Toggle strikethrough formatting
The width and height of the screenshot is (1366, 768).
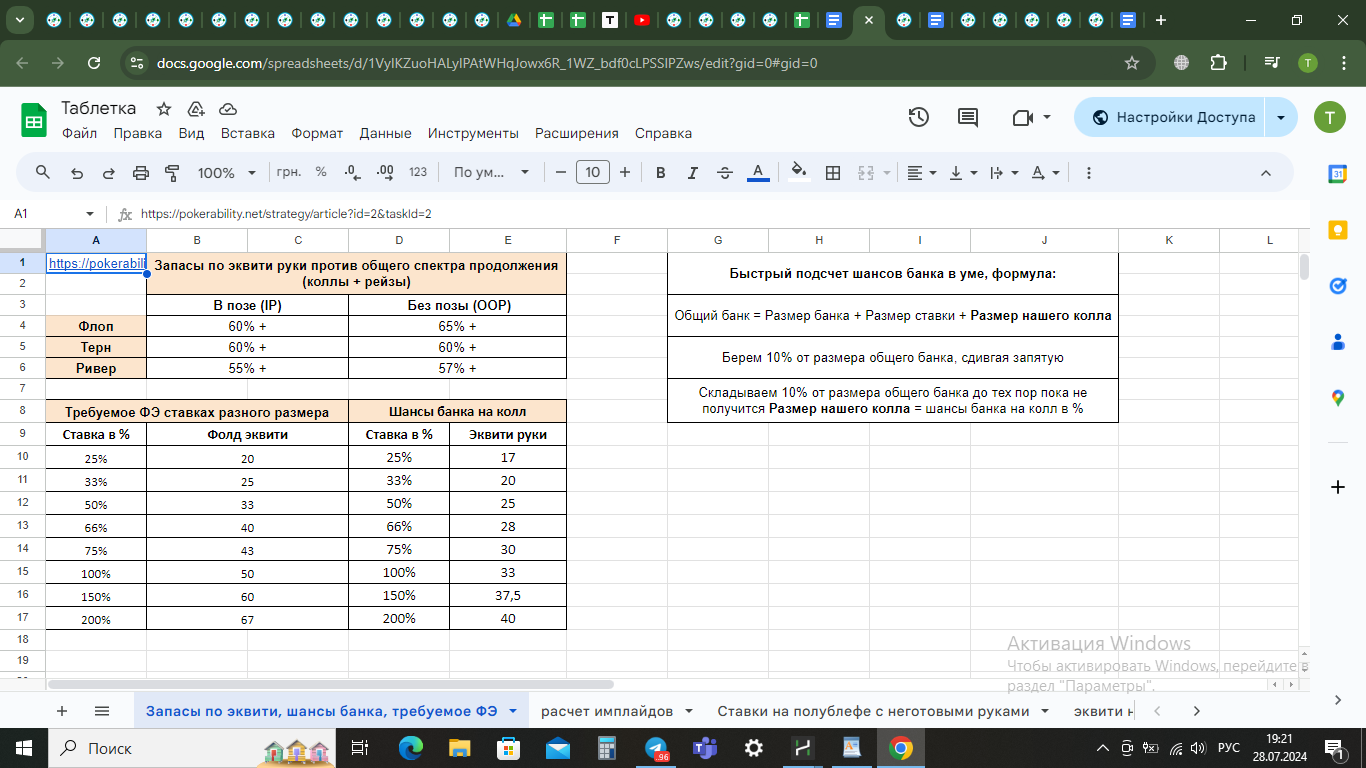pyautogui.click(x=725, y=172)
